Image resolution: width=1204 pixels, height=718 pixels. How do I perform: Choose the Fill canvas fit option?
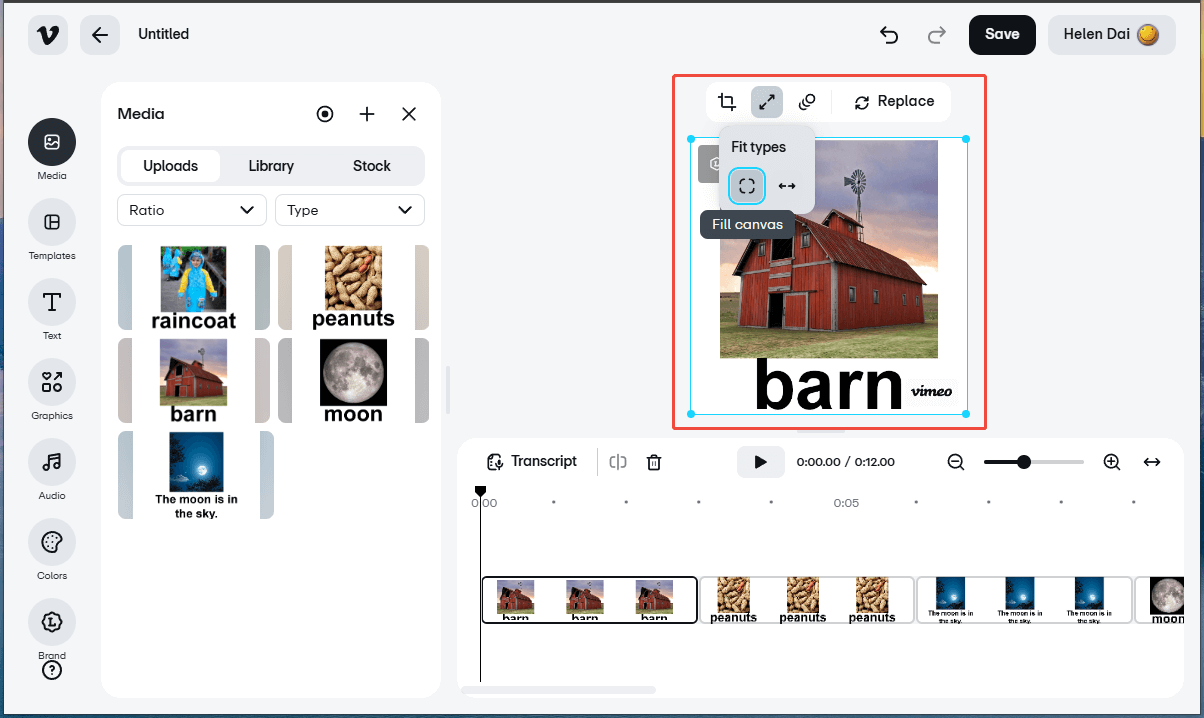pyautogui.click(x=746, y=185)
